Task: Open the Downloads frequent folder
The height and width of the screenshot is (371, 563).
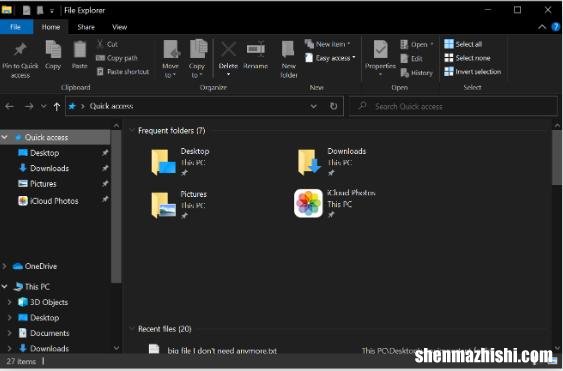Action: click(332, 162)
